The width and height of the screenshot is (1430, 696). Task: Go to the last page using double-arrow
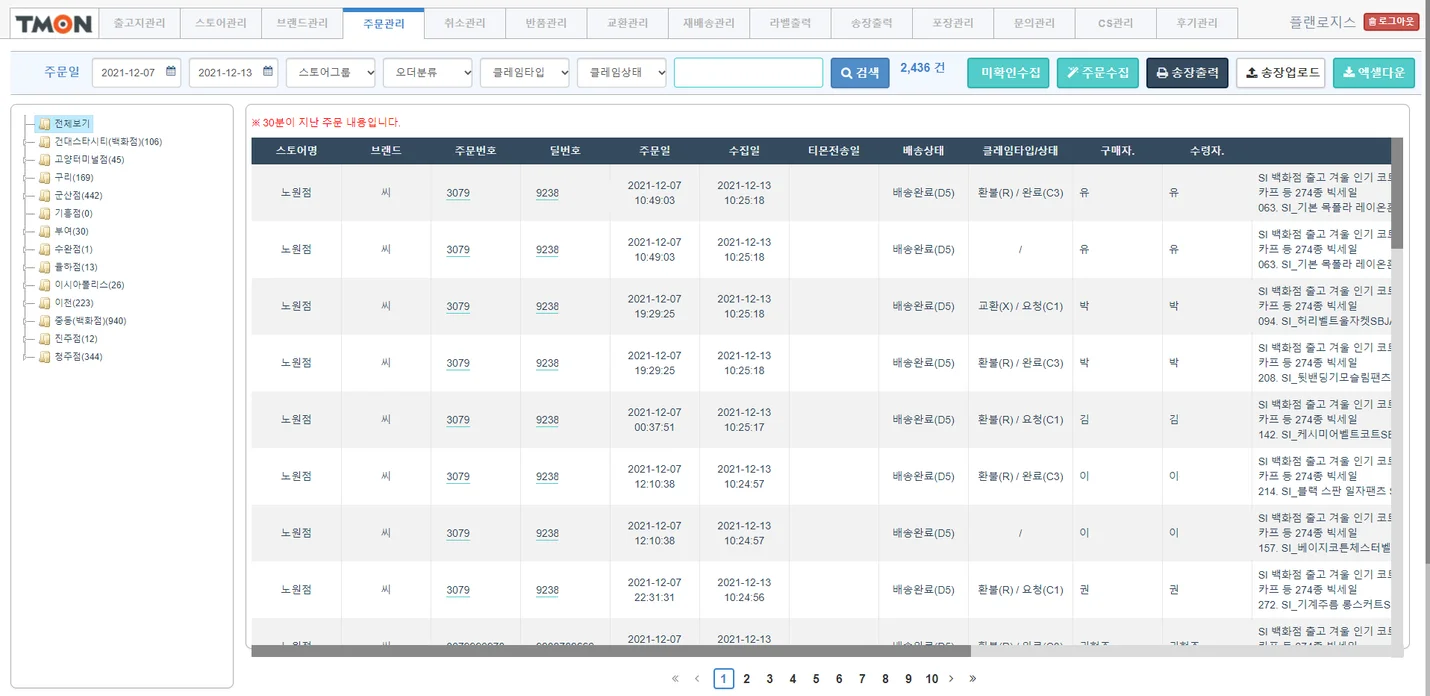click(x=972, y=679)
